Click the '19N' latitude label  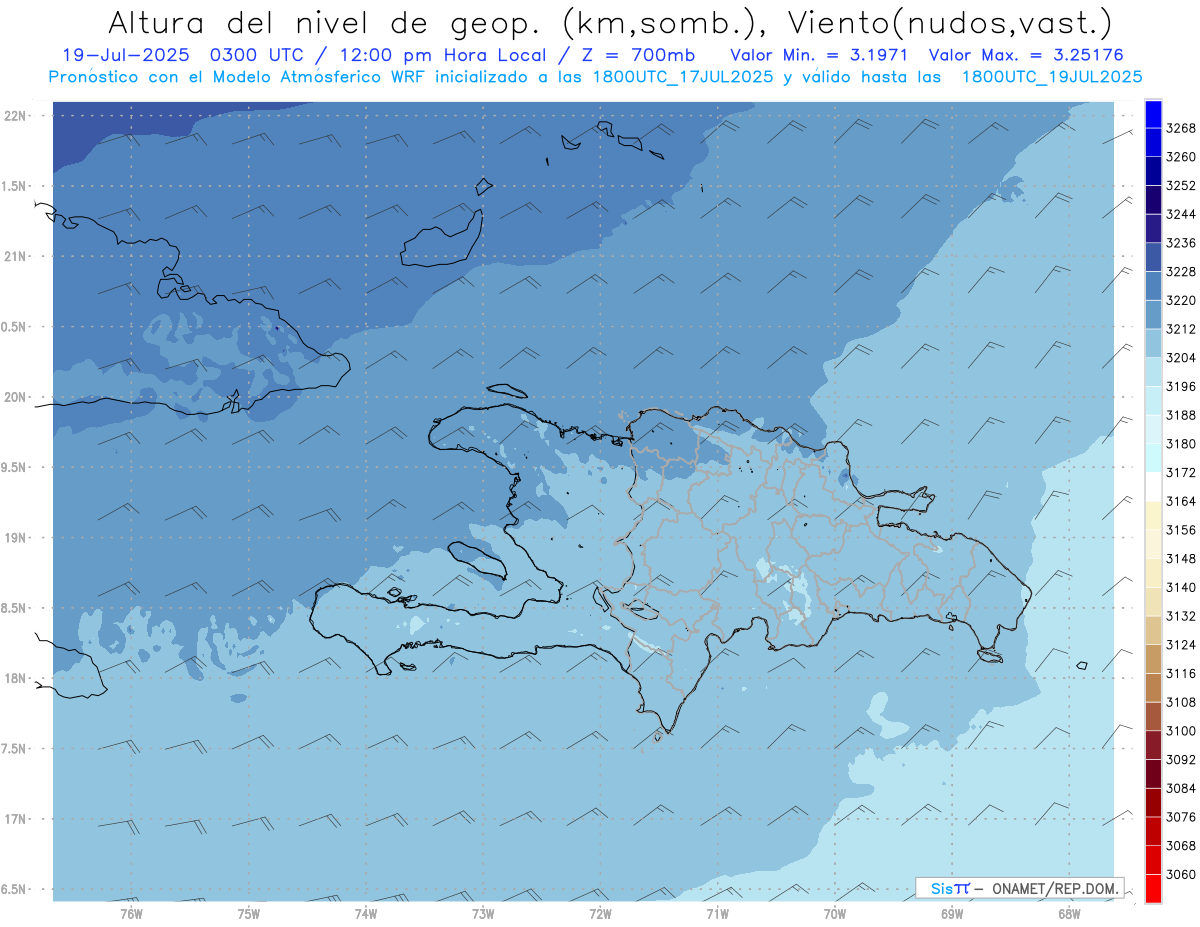coord(15,538)
